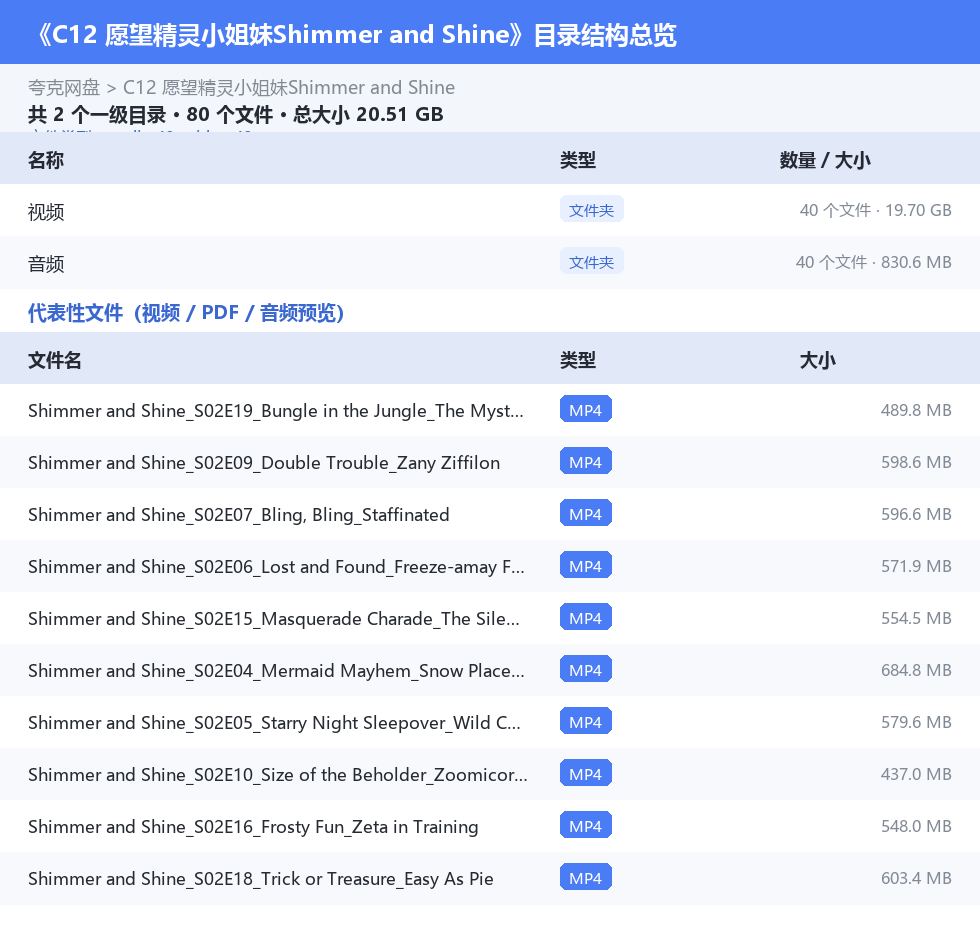Click the 文件名 column header
The height and width of the screenshot is (936, 980).
[54, 360]
